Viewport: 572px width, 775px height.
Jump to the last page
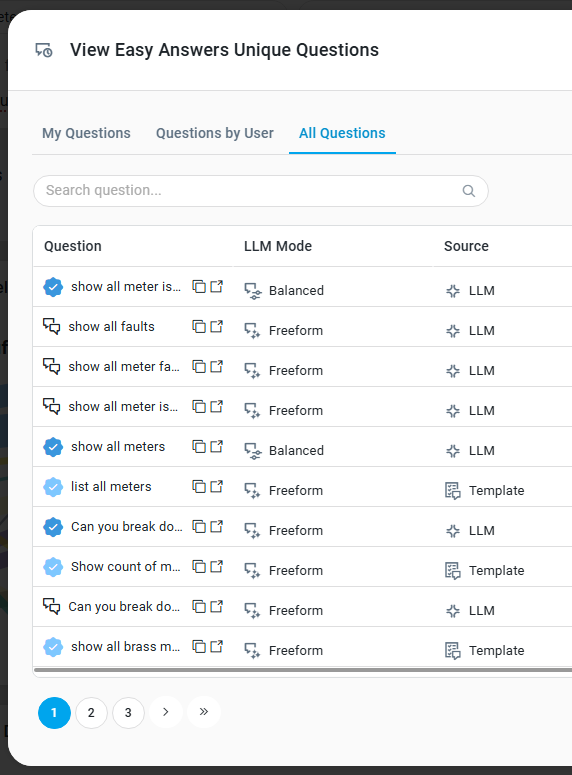pyautogui.click(x=204, y=712)
